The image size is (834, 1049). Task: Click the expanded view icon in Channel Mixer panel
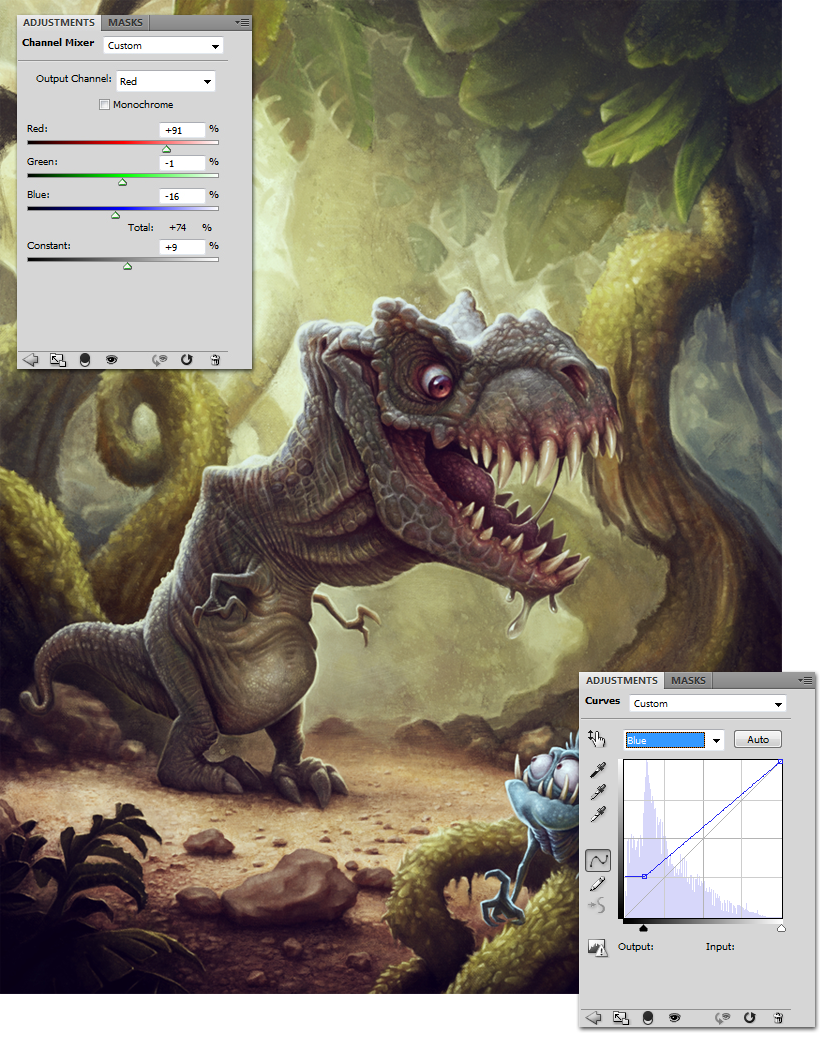pos(58,360)
